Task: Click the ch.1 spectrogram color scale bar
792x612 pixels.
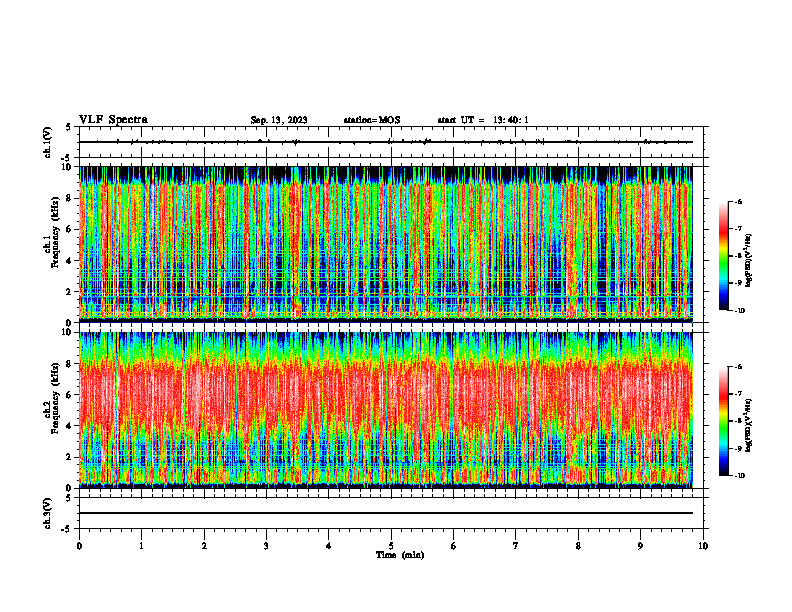Action: click(x=724, y=256)
